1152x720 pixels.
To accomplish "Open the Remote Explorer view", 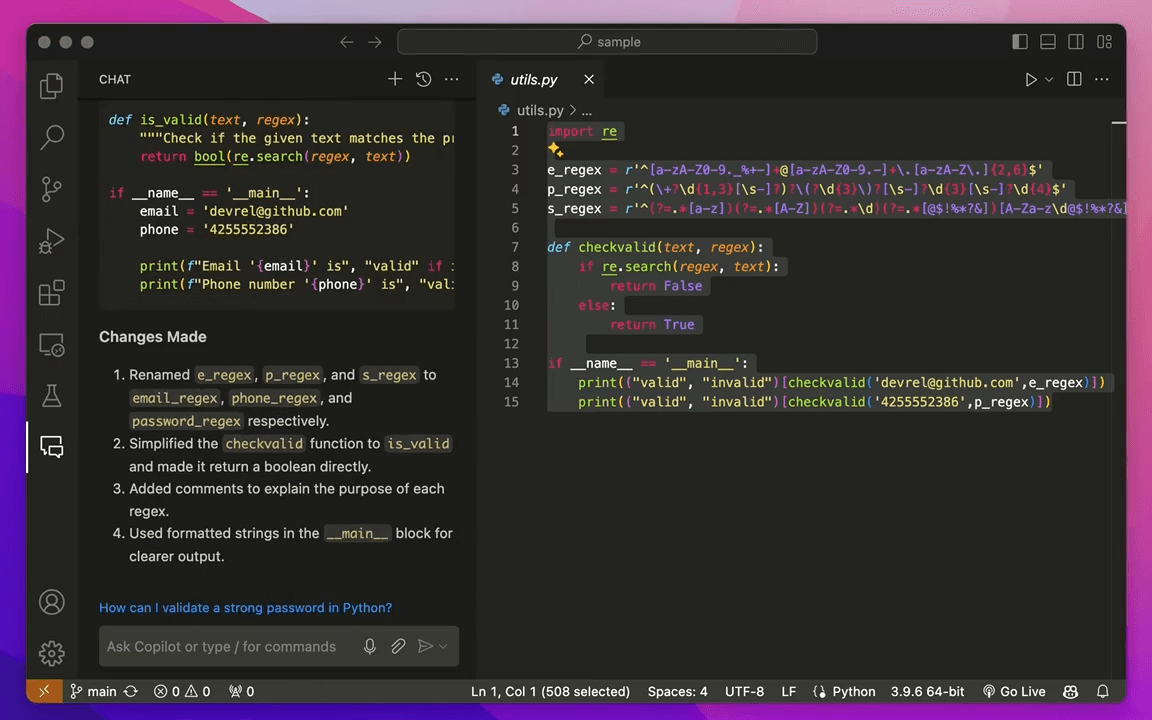I will click(x=51, y=345).
